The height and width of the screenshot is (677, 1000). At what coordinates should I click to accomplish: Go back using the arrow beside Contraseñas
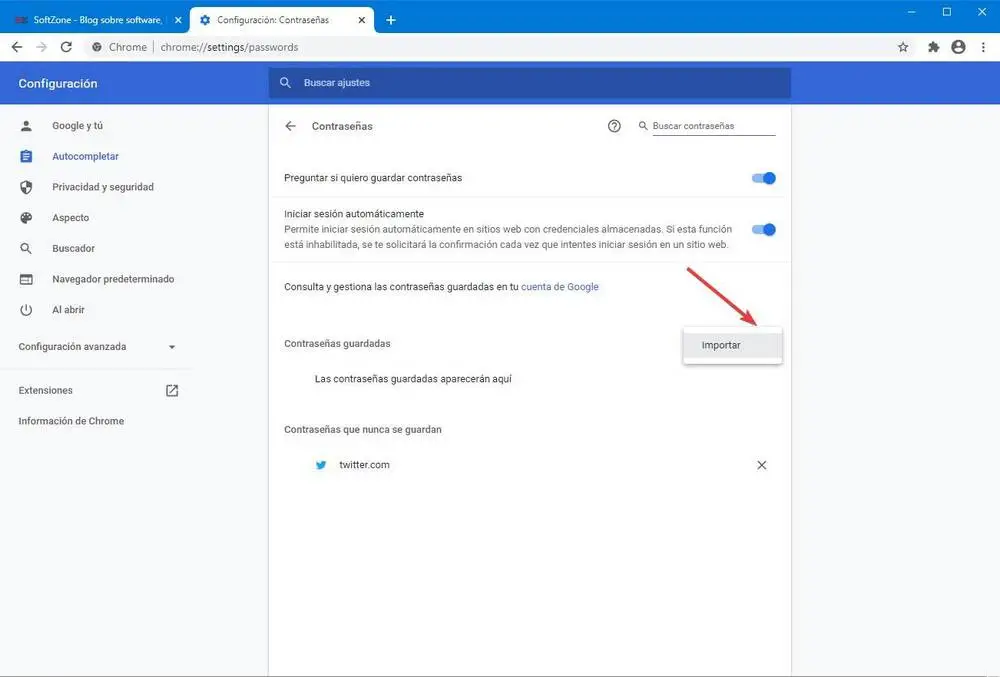point(291,126)
